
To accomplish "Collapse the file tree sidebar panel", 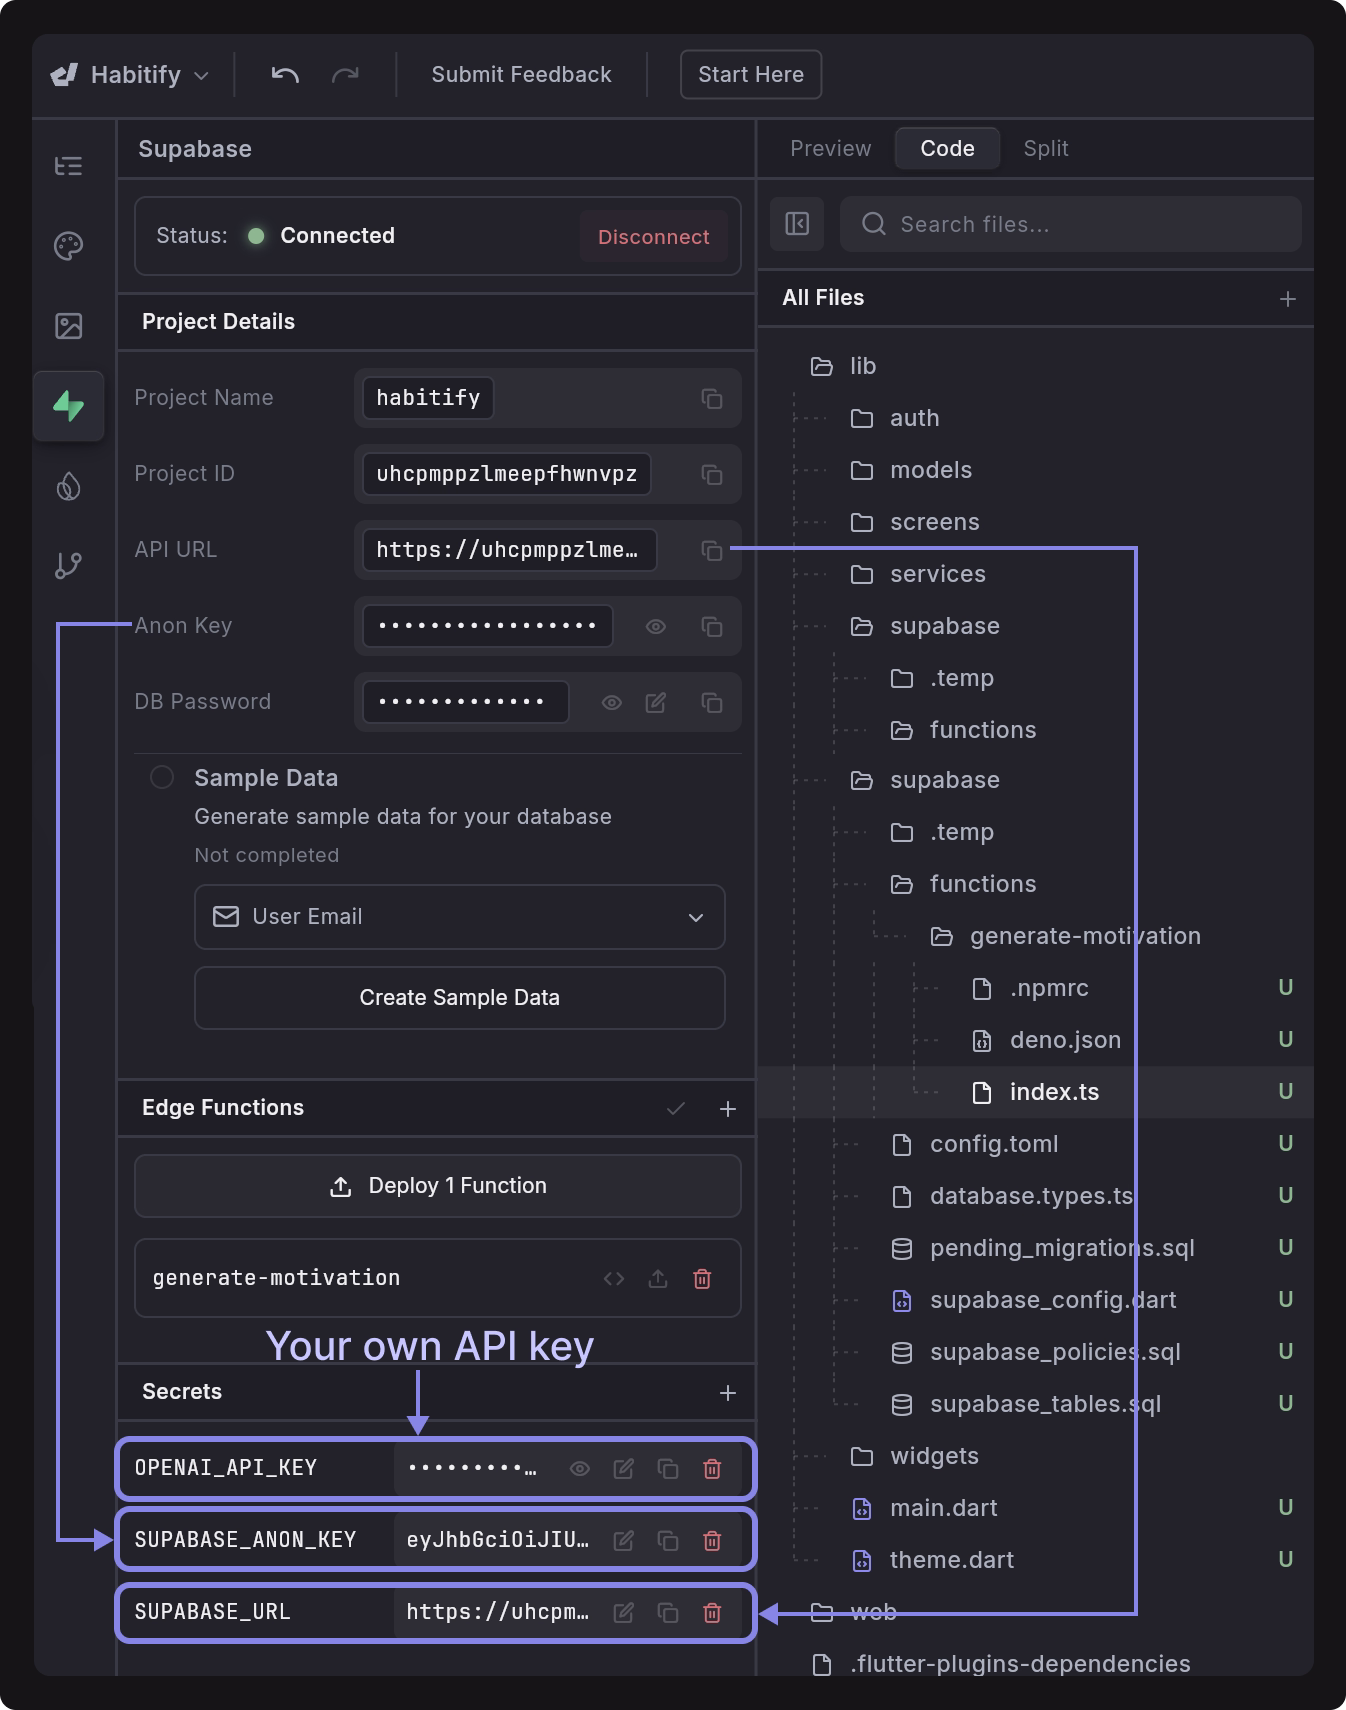I will tap(797, 224).
